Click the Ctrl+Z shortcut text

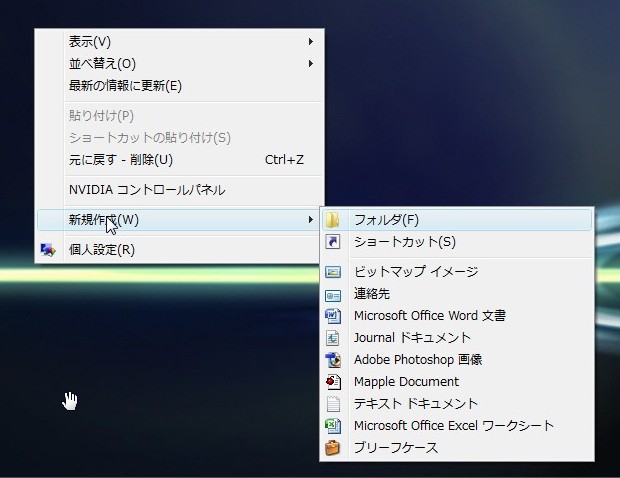tap(284, 160)
